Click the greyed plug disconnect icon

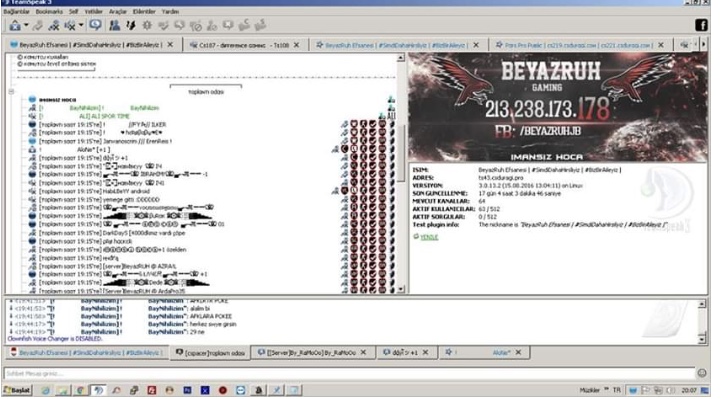point(39,26)
